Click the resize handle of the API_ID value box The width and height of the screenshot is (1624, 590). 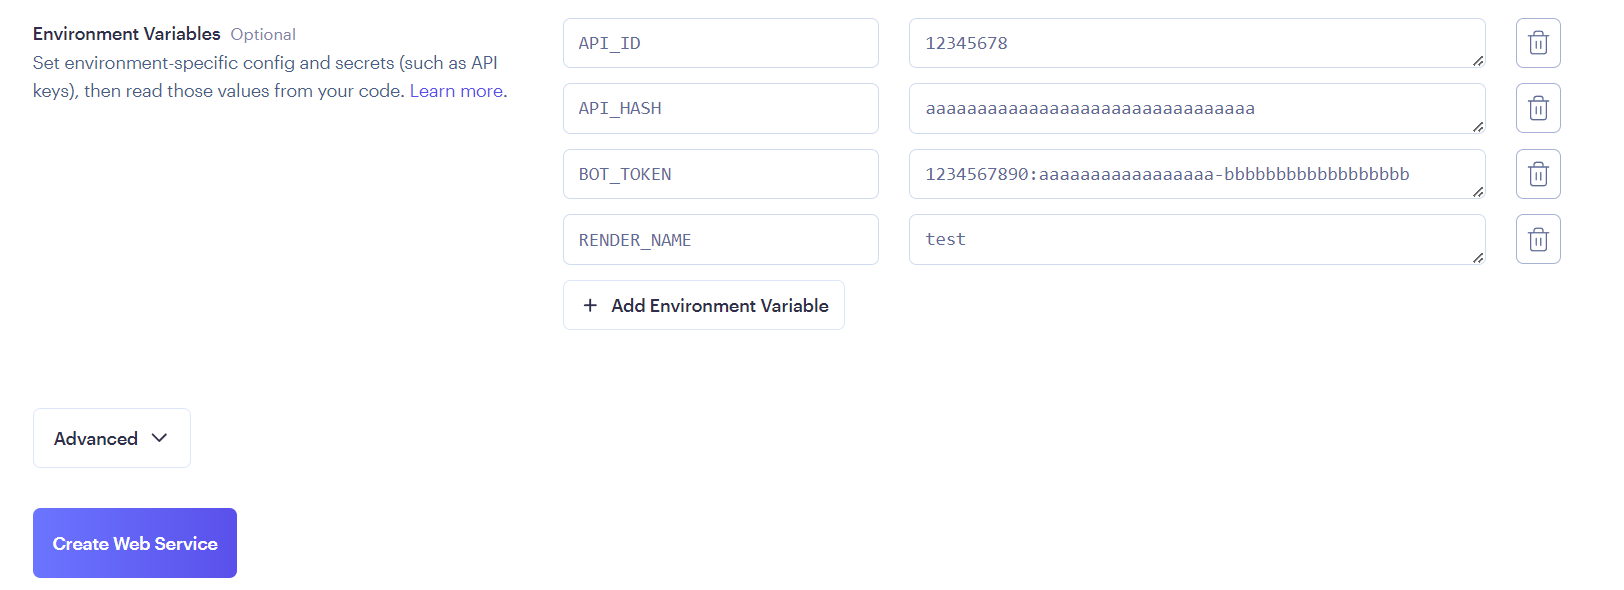pyautogui.click(x=1477, y=61)
